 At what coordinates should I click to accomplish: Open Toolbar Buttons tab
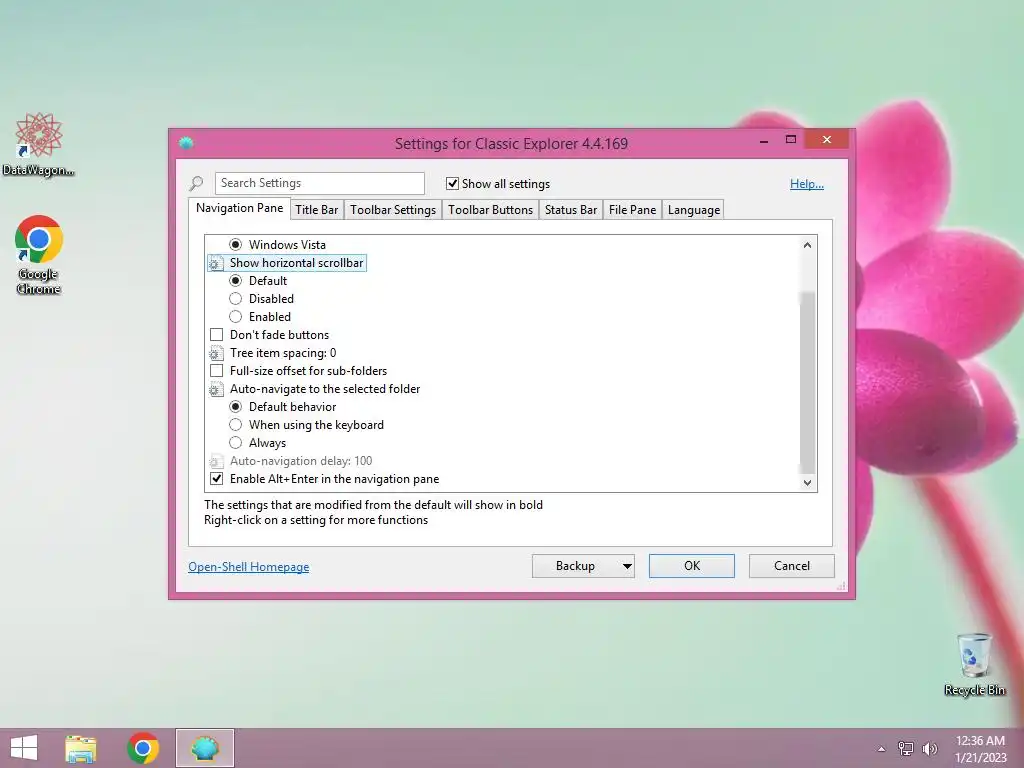[x=490, y=210]
